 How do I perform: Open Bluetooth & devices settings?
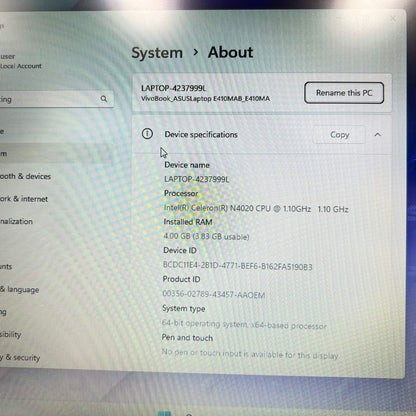click(25, 176)
